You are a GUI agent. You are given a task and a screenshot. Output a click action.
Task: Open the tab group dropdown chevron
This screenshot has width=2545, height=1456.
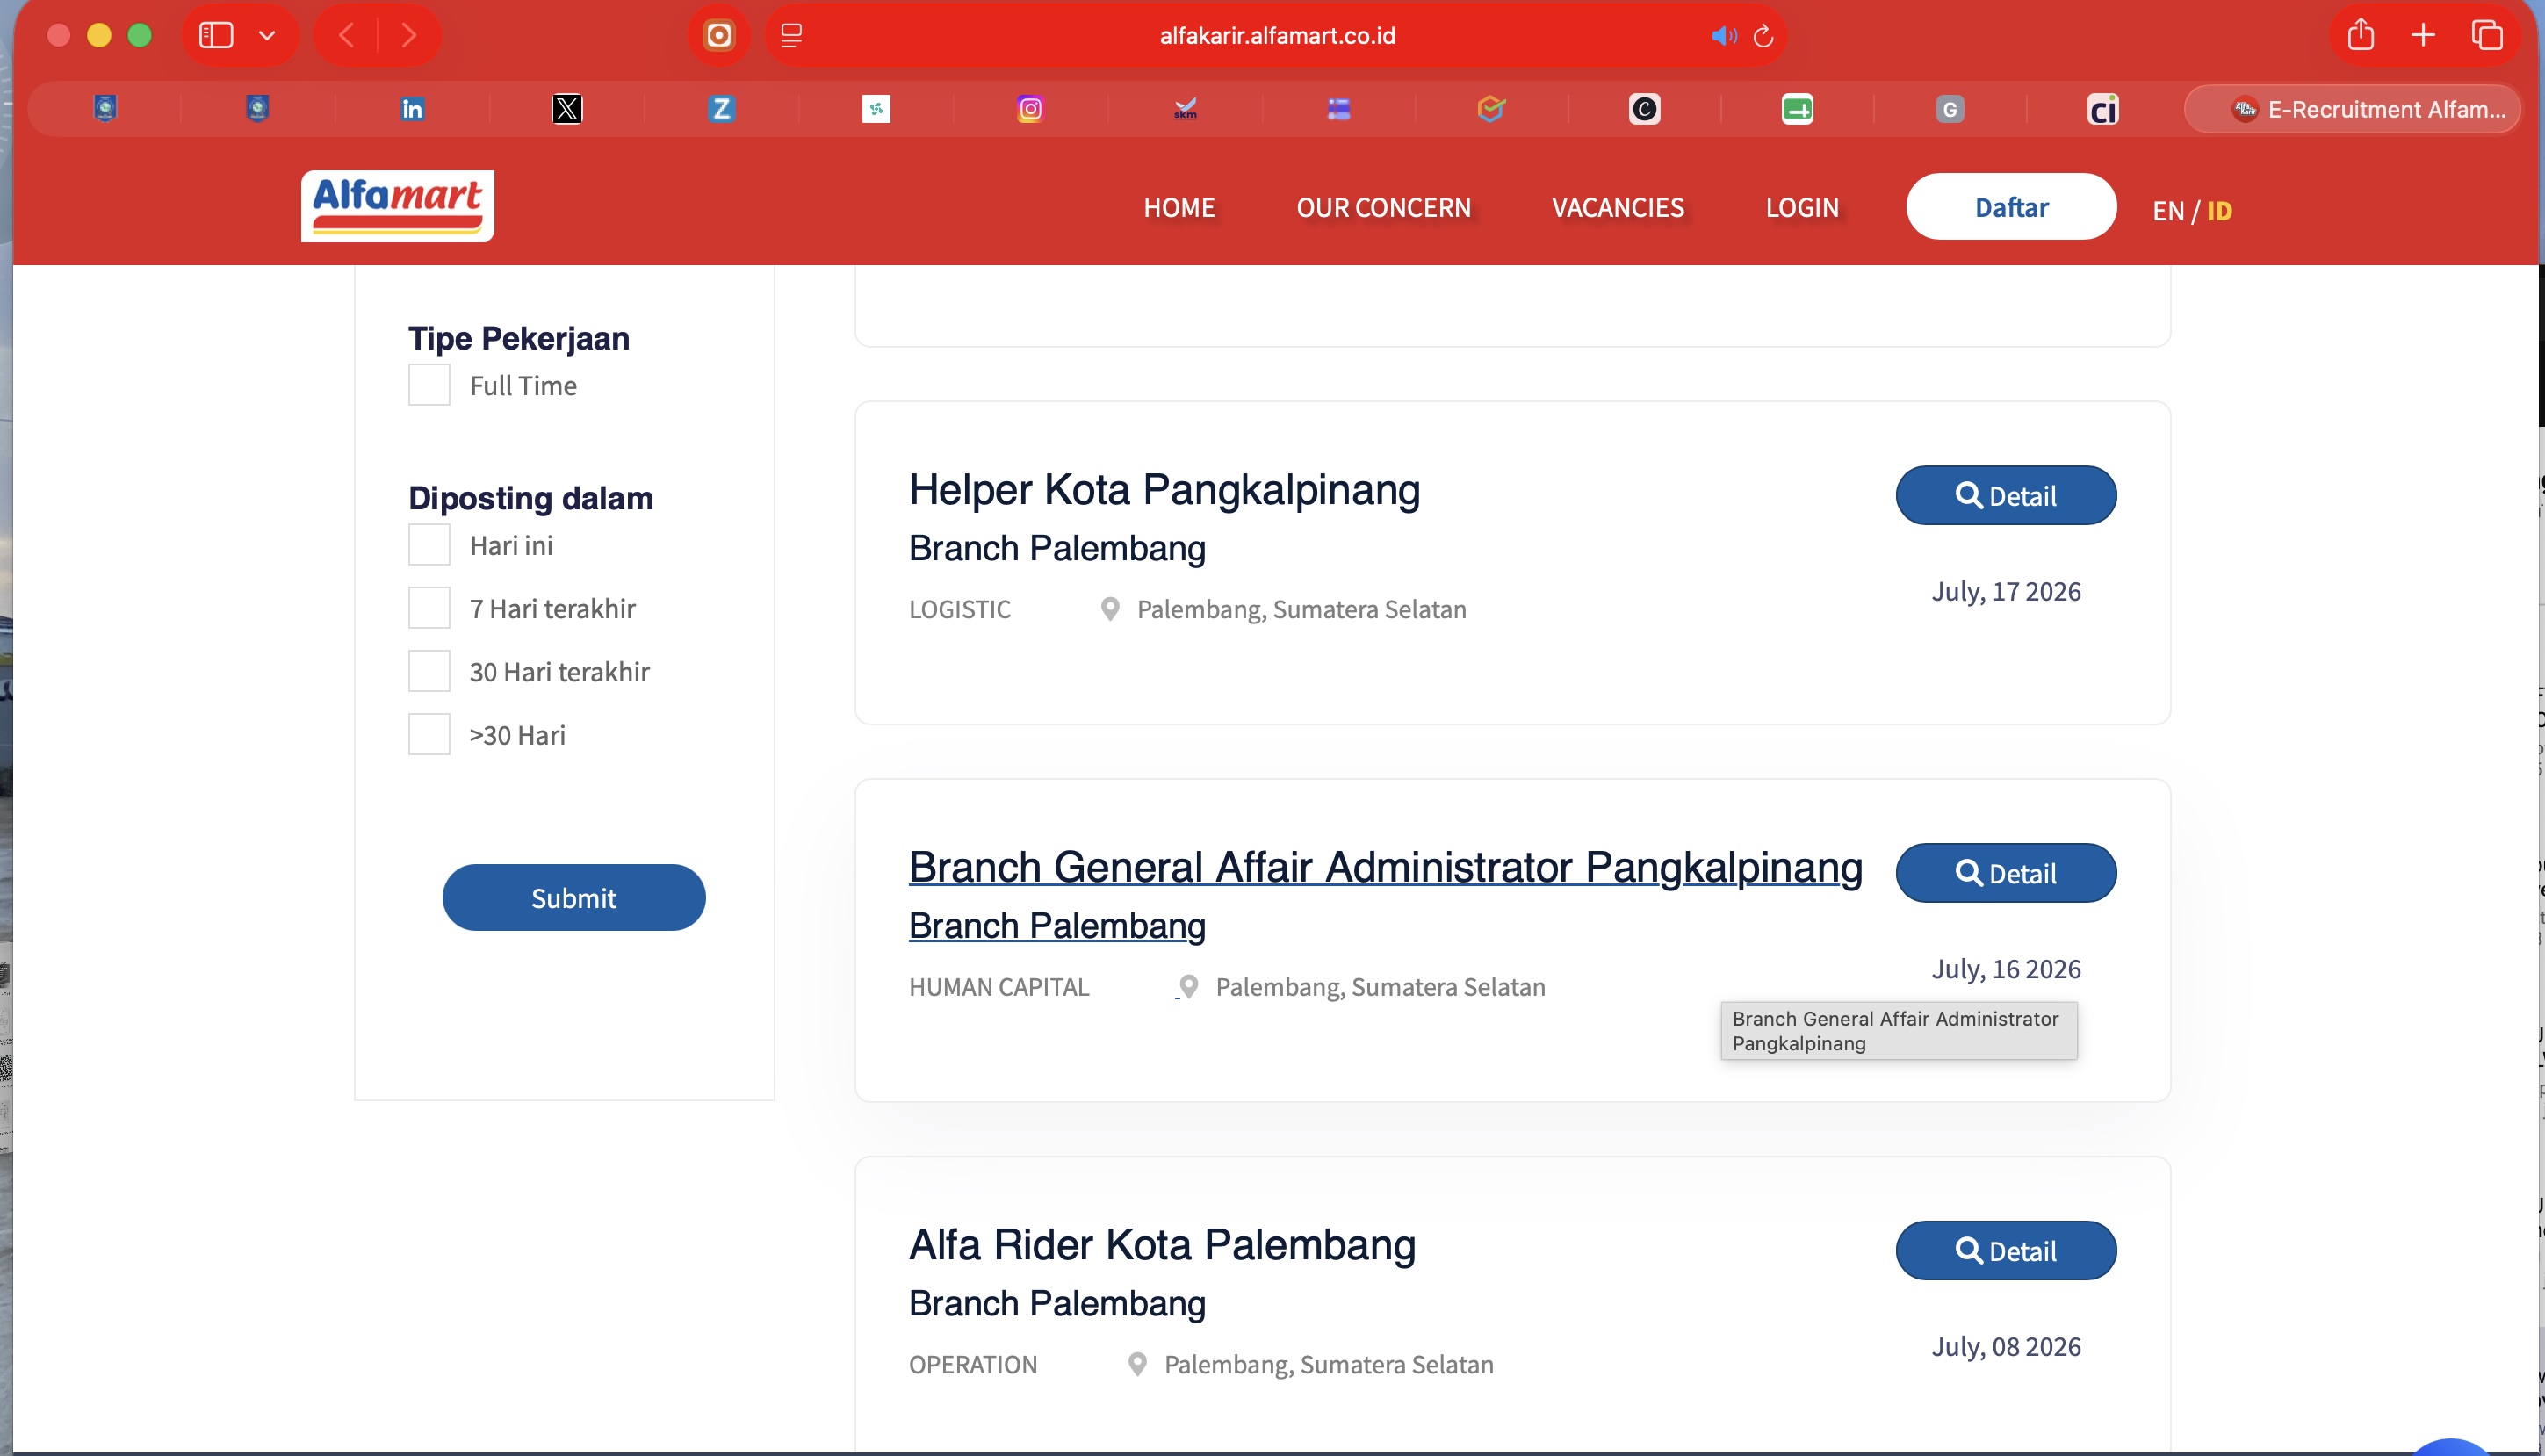point(267,36)
